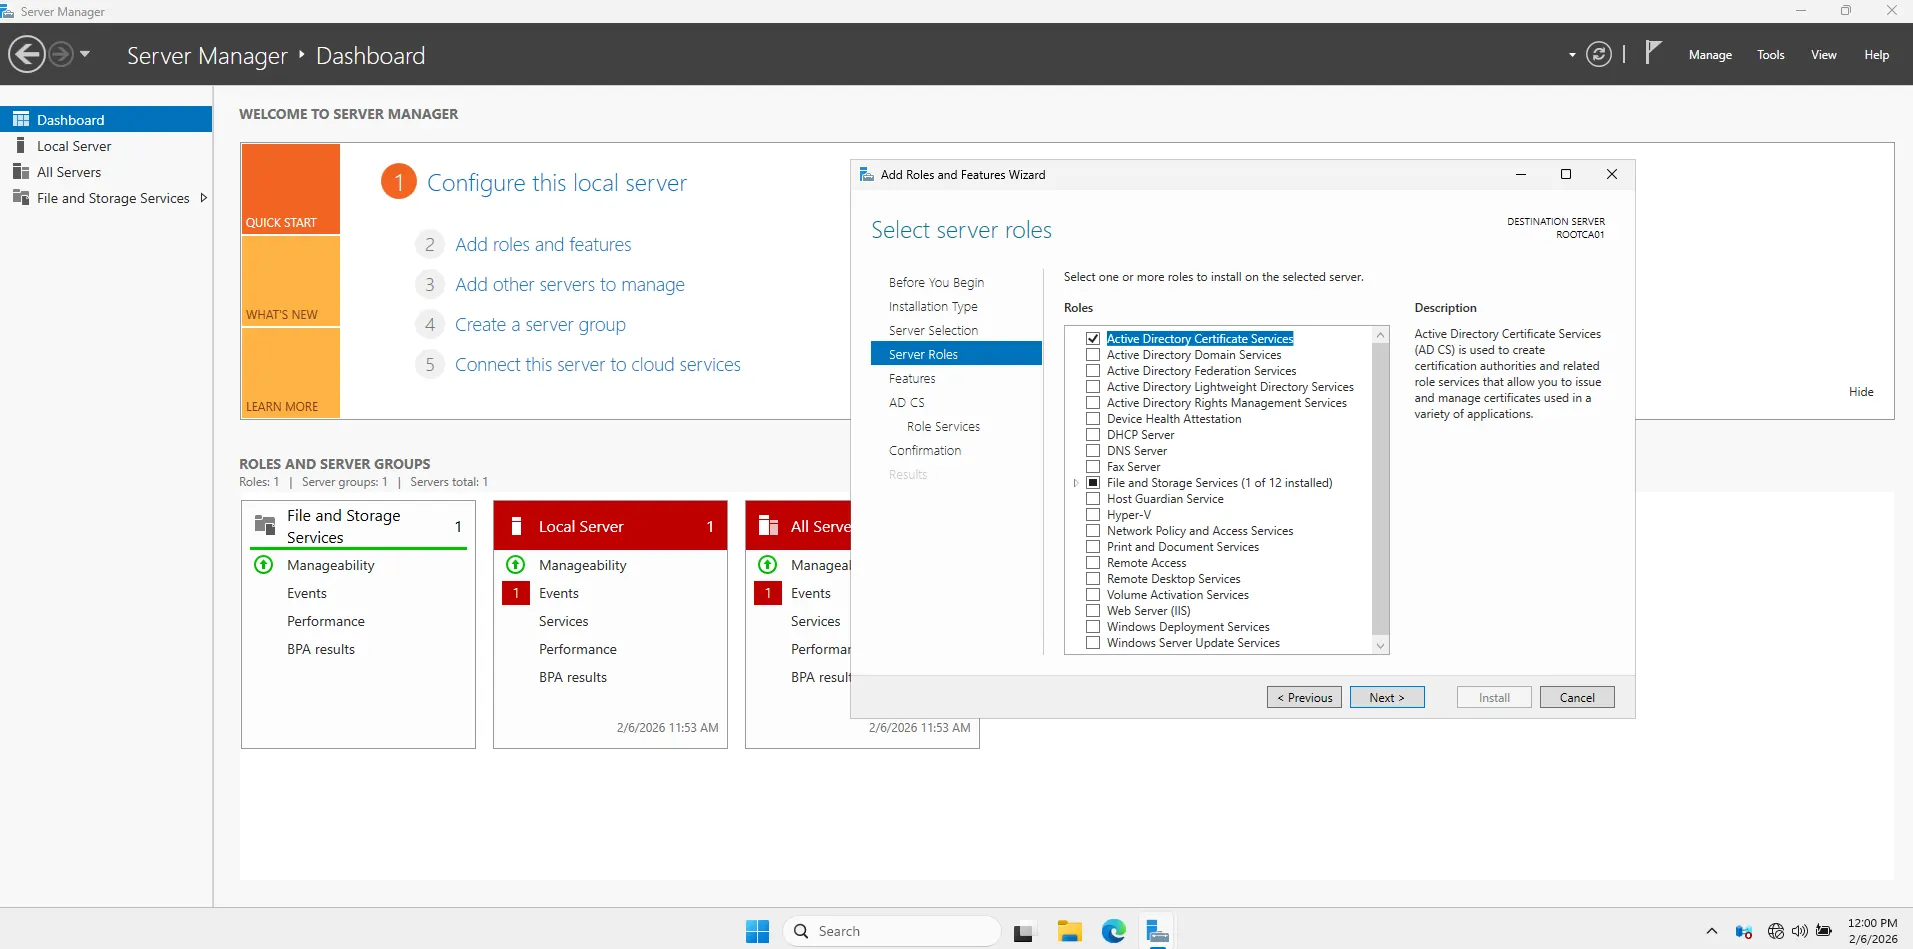Go to the Role Services wizard step
The image size is (1913, 949).
[943, 427]
